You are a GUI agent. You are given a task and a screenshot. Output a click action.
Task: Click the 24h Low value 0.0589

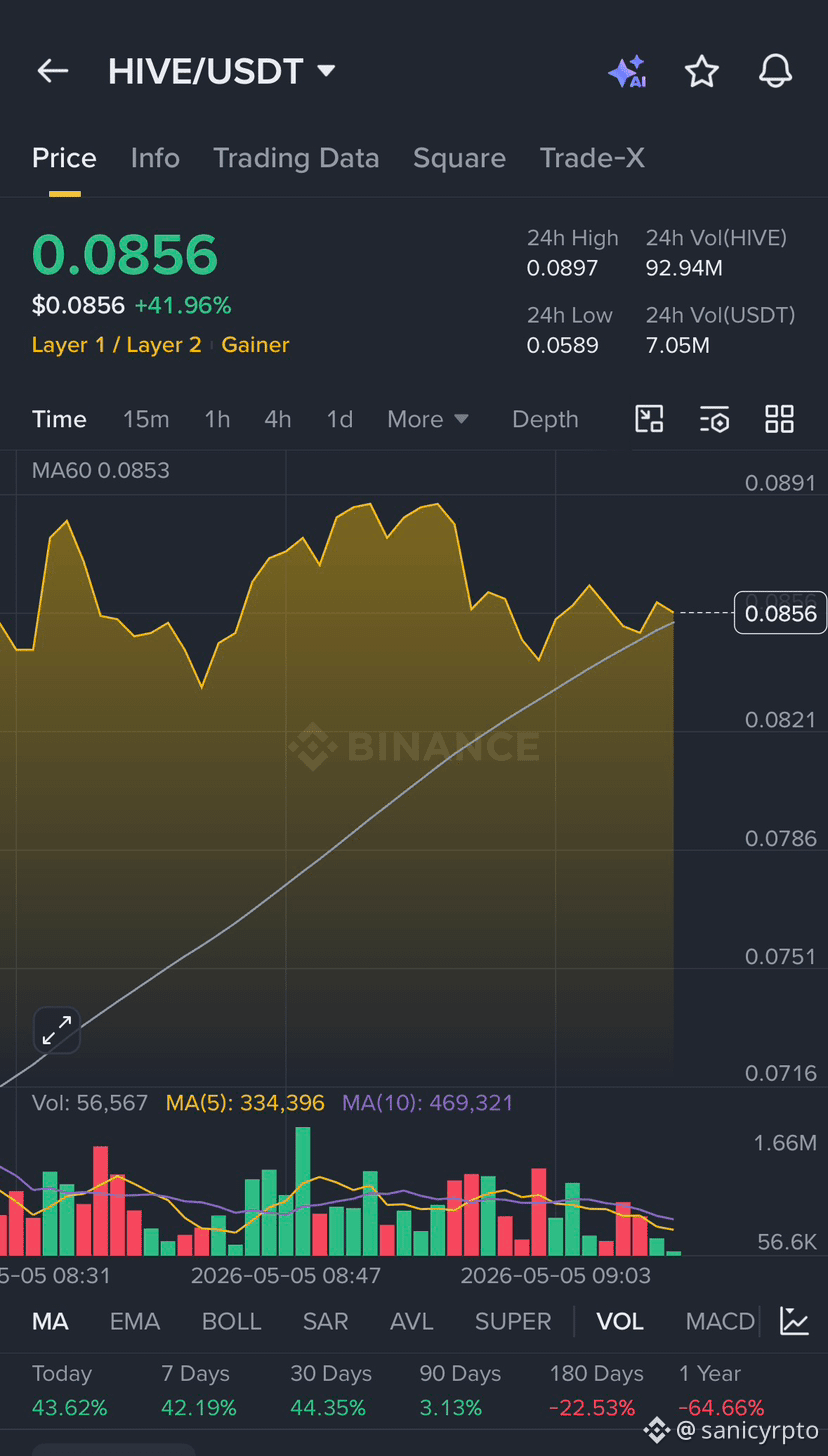tap(562, 345)
